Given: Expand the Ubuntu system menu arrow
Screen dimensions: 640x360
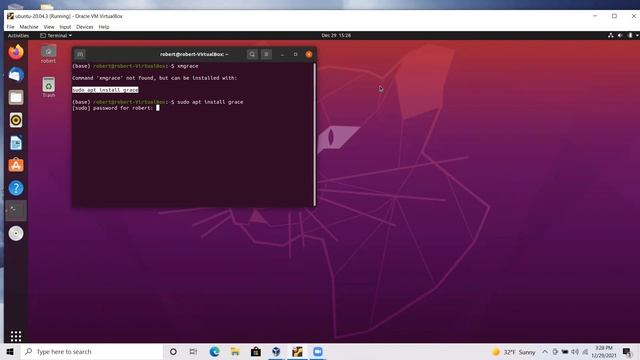Looking at the screenshot, I should pos(637,36).
